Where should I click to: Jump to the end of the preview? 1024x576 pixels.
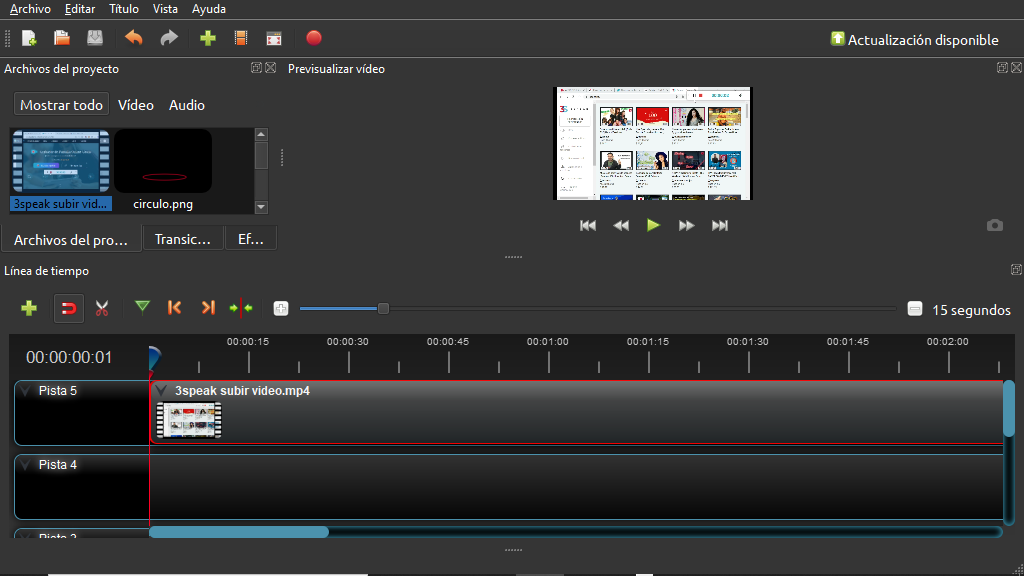click(x=720, y=225)
